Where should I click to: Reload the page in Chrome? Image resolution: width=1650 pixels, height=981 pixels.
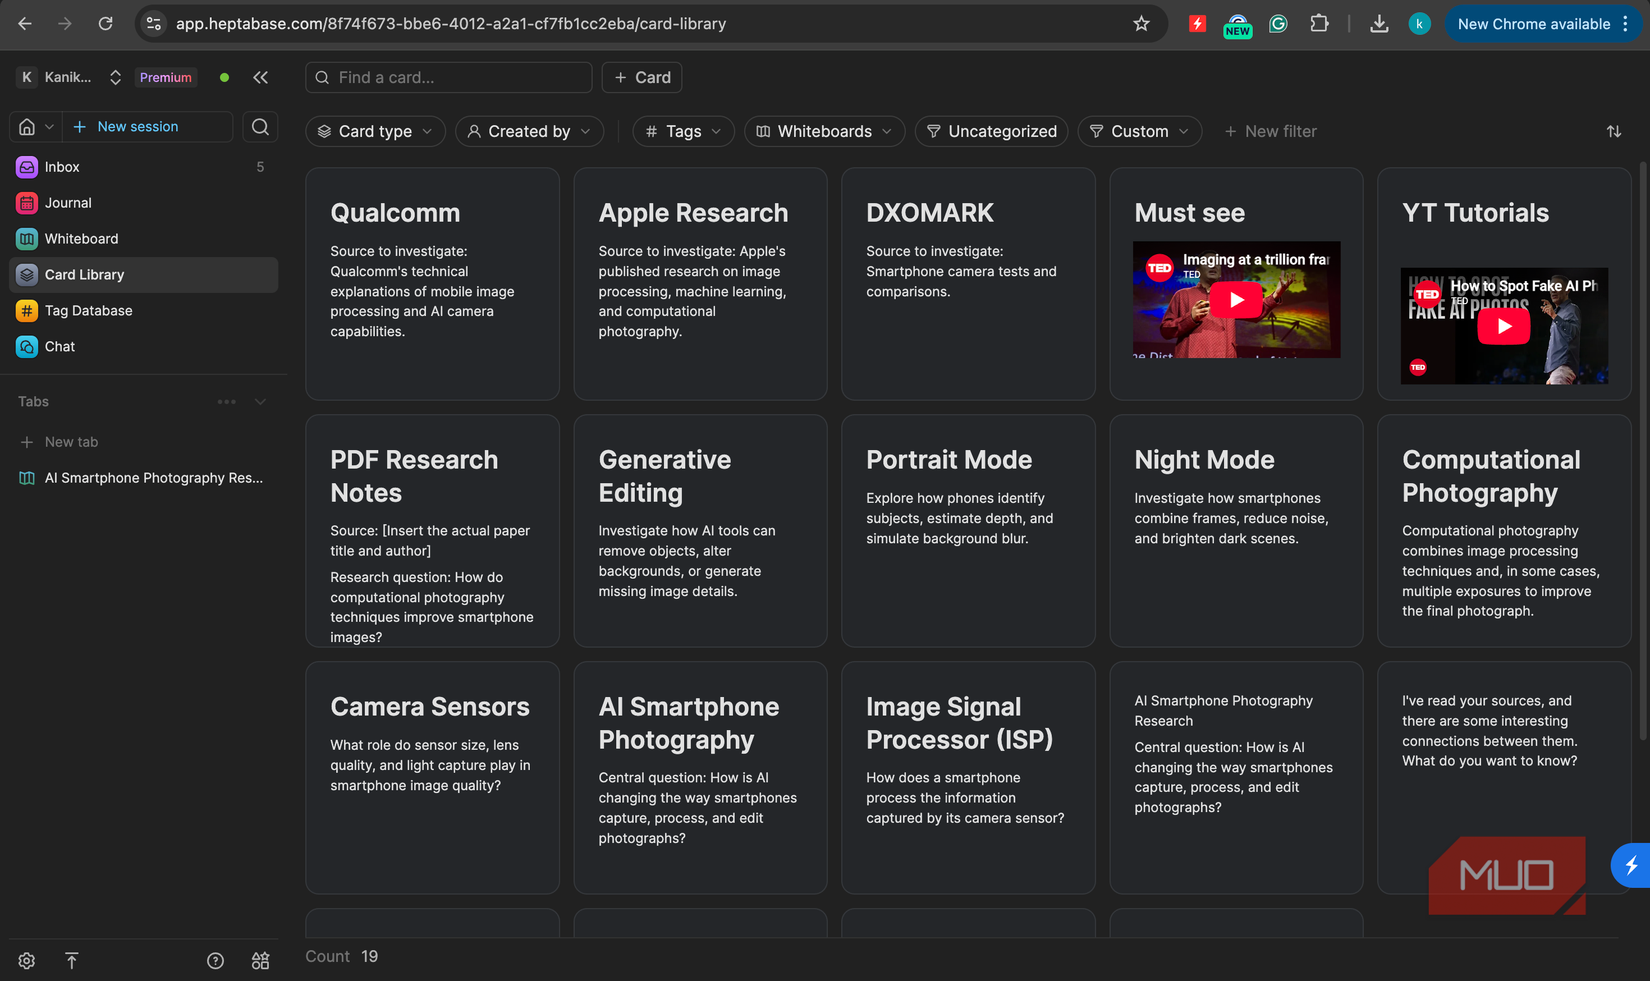click(x=105, y=24)
